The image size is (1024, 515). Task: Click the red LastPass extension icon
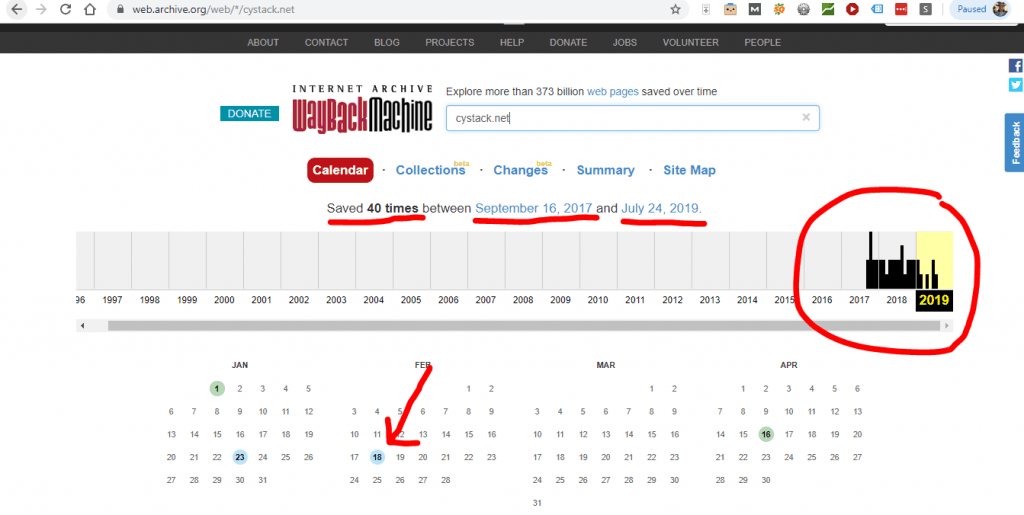[901, 10]
